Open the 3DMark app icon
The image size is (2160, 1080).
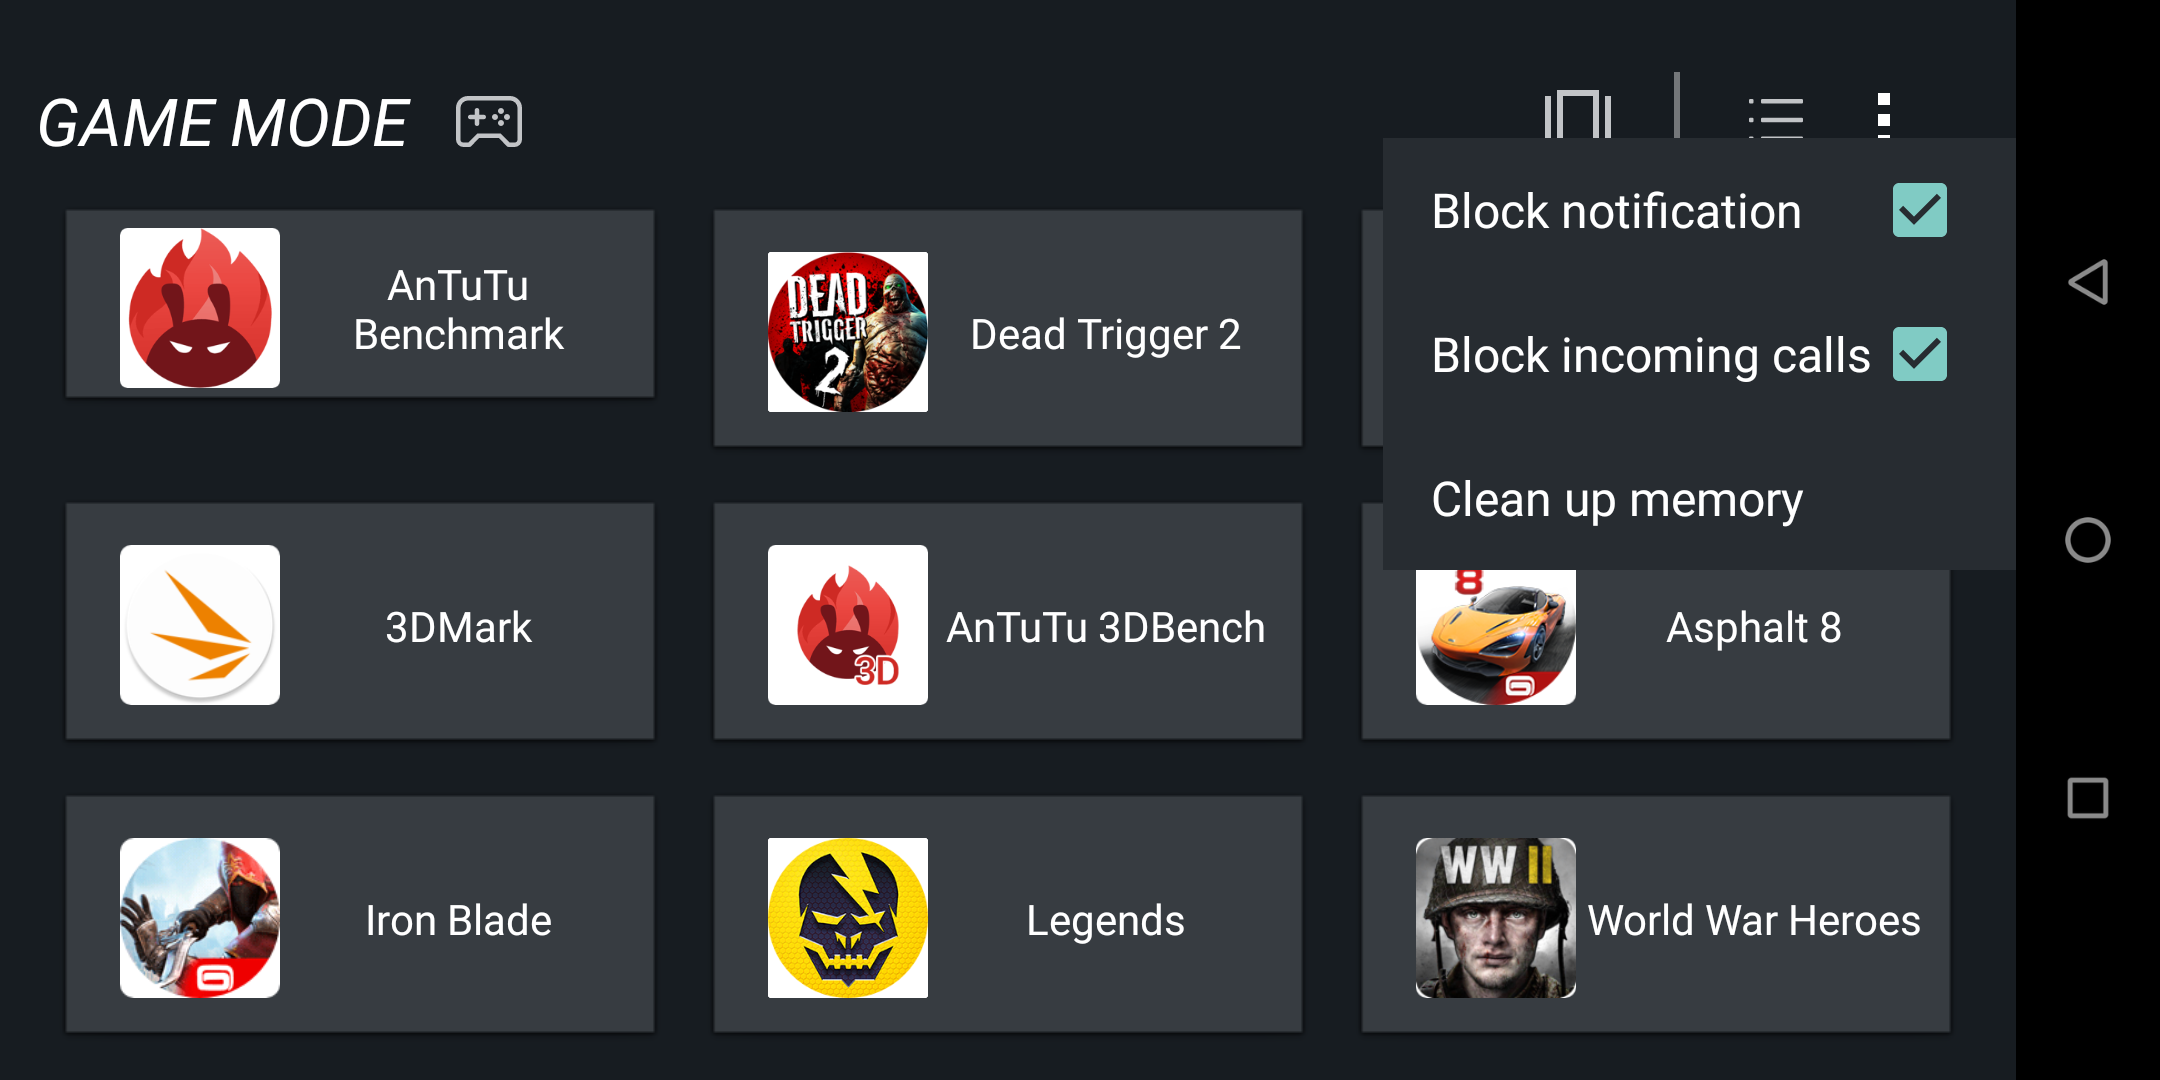(x=200, y=625)
